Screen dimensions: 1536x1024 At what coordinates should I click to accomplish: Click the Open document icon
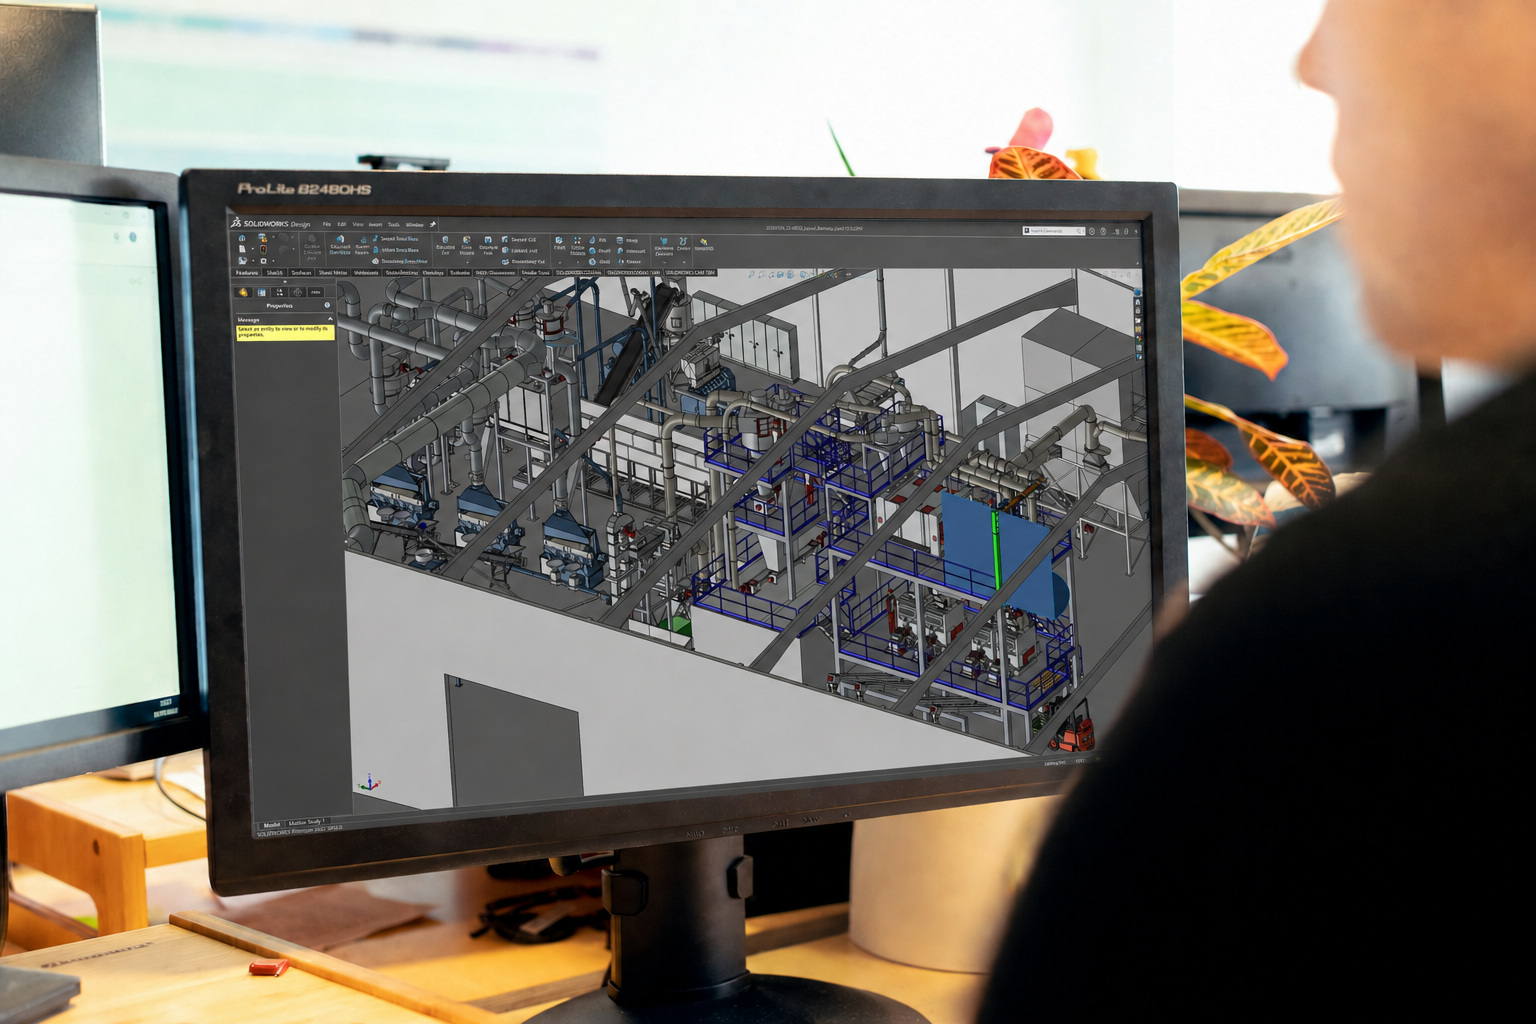243,260
